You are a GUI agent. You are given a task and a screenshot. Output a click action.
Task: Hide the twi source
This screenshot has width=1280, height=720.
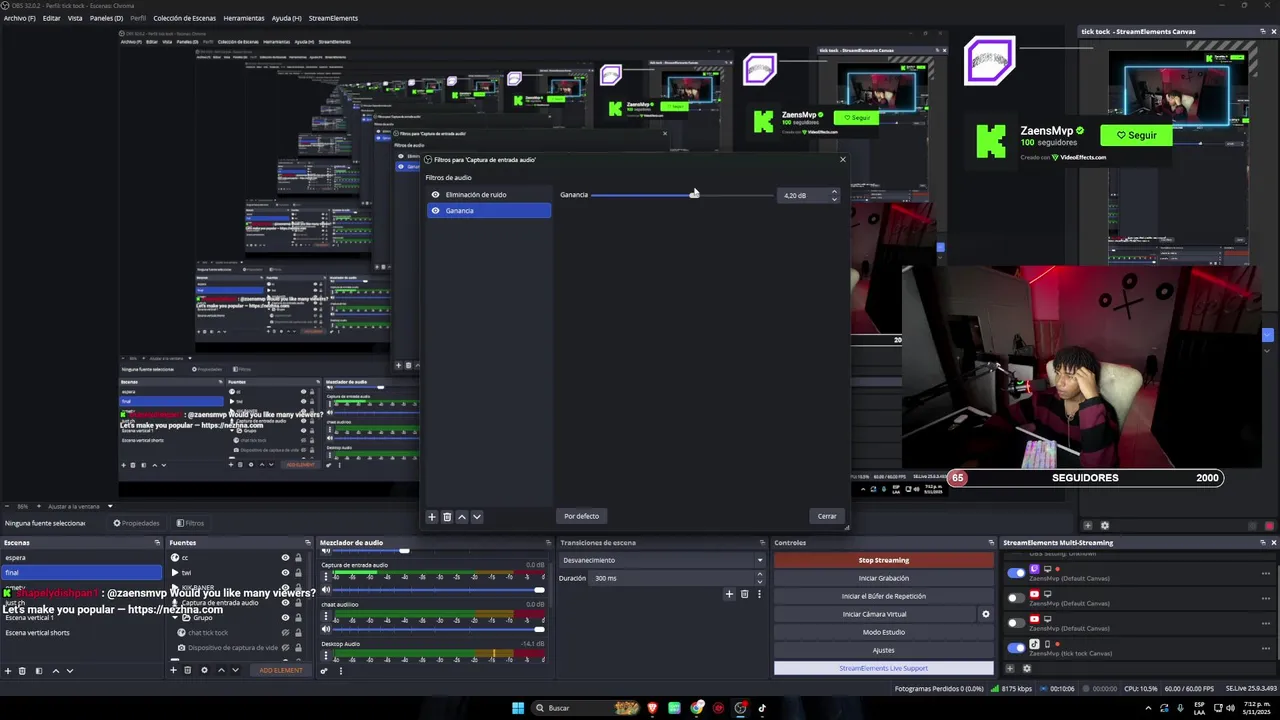pos(285,573)
